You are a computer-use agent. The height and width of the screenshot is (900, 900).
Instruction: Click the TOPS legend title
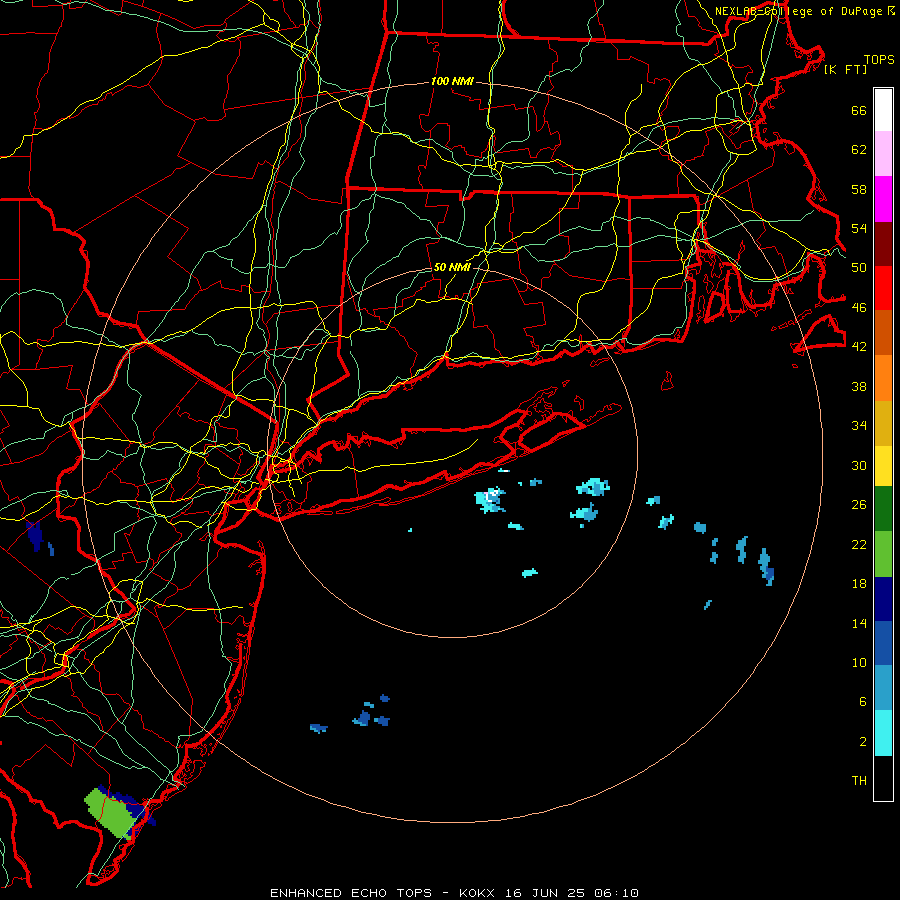point(879,59)
